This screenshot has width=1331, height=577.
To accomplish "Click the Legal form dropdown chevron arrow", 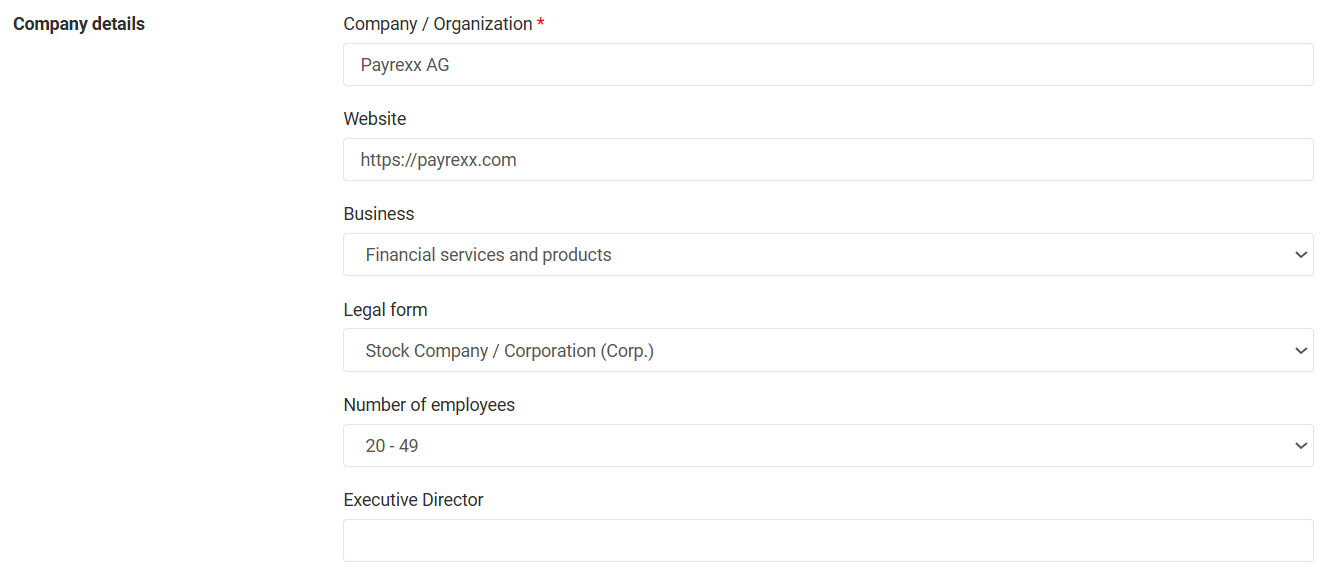I will (x=1300, y=351).
